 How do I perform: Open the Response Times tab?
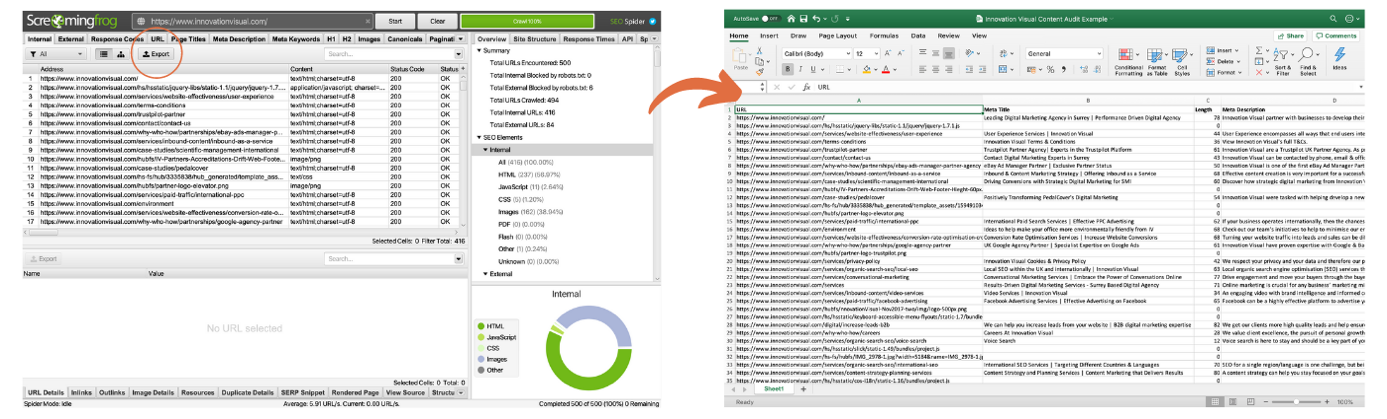589,39
